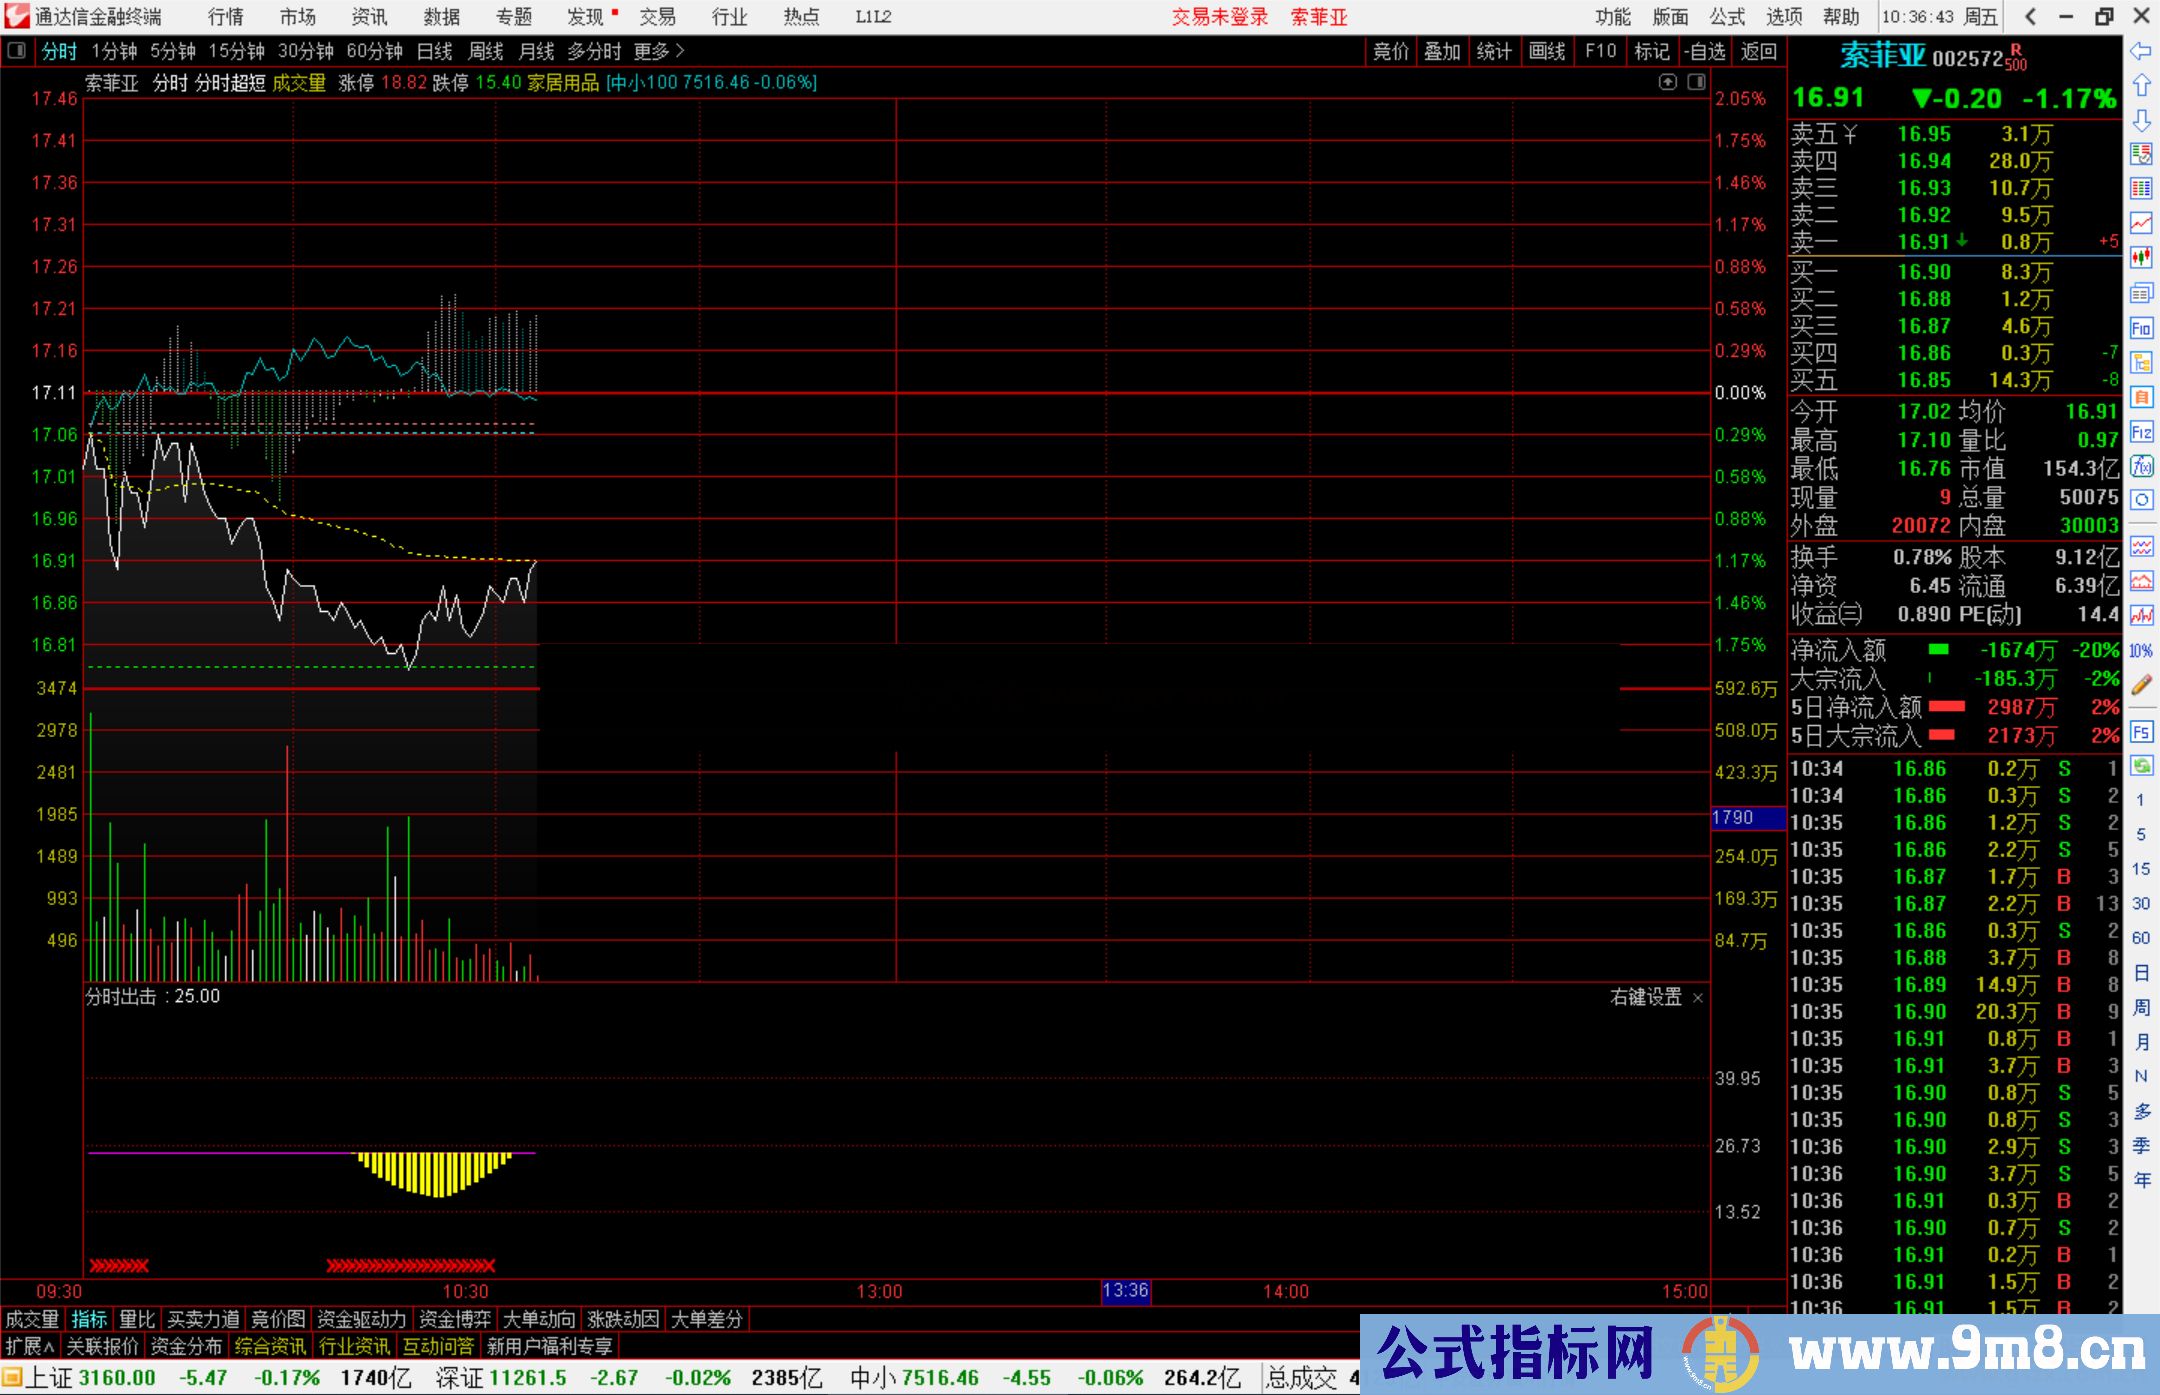
Task: Open the candlestick K-line chart icon
Action: 2141,257
